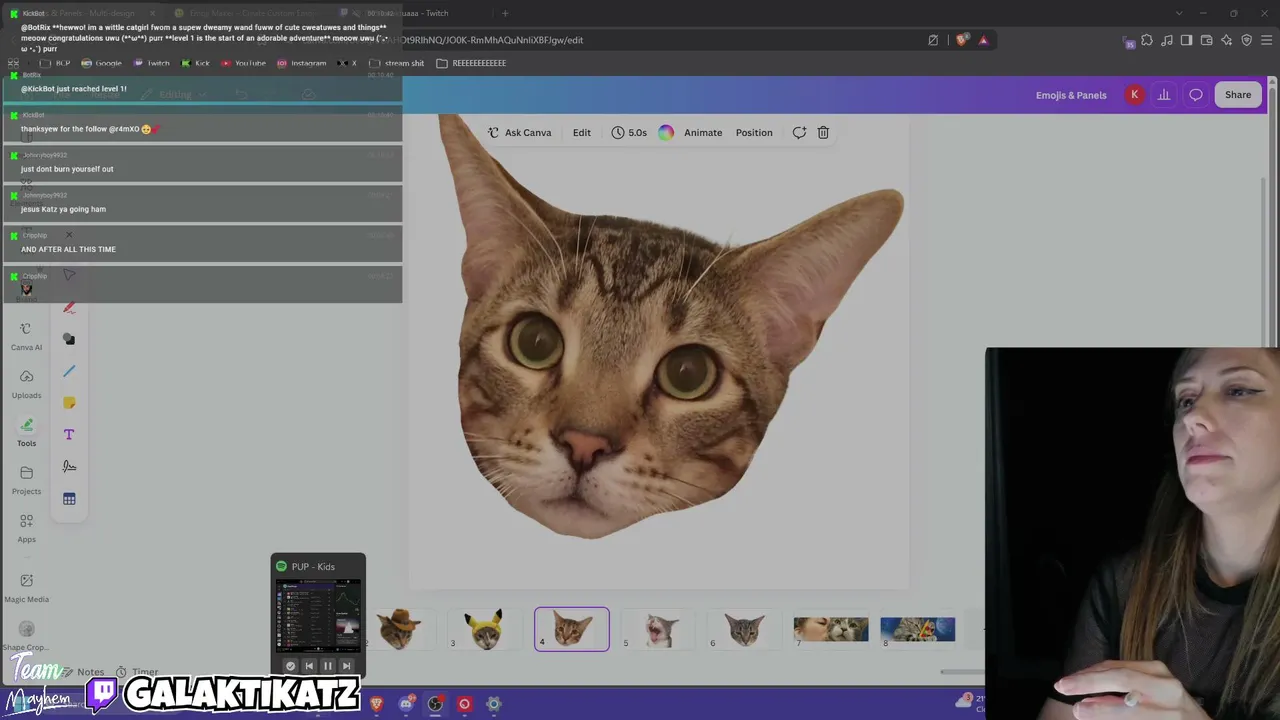Screen dimensions: 1280x720
Task: Select the blue Line tool
Action: click(69, 371)
